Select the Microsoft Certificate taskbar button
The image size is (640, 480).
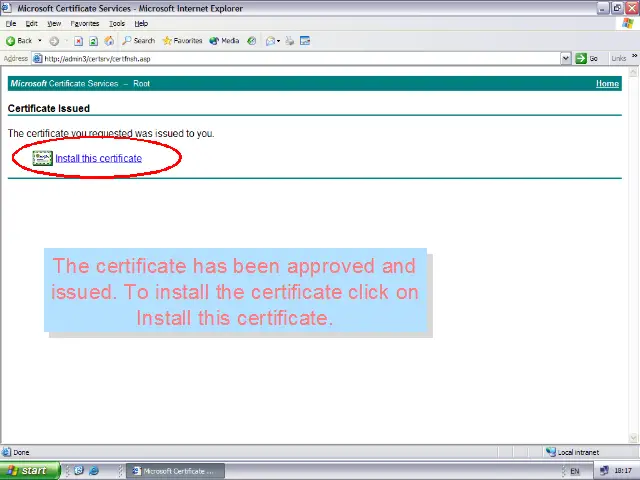(175, 471)
